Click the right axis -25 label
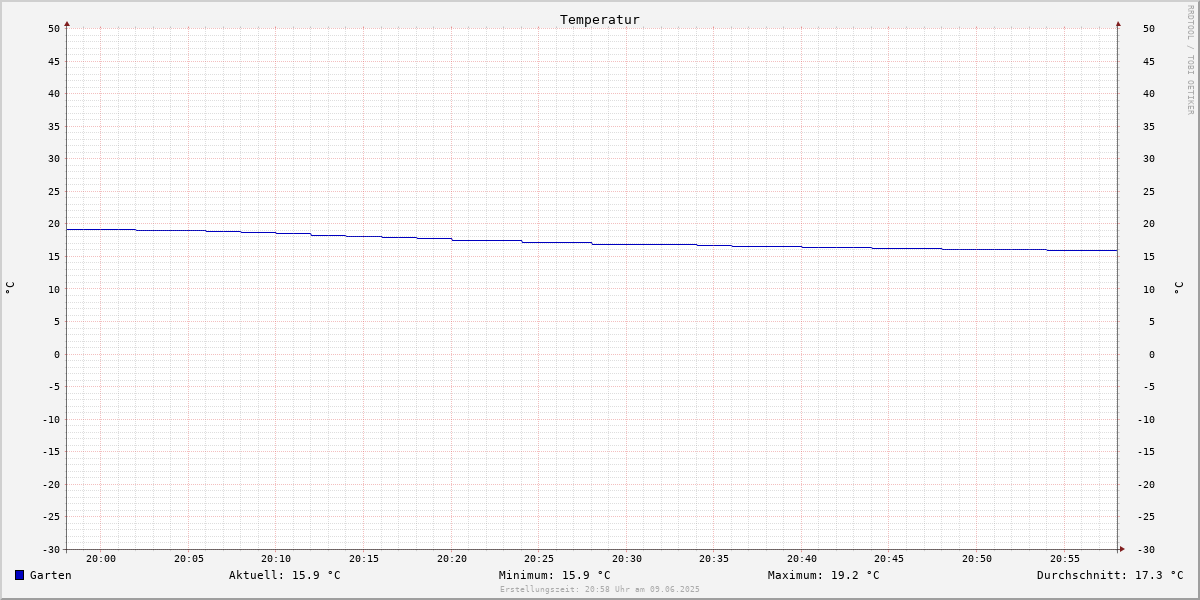 pos(1146,517)
